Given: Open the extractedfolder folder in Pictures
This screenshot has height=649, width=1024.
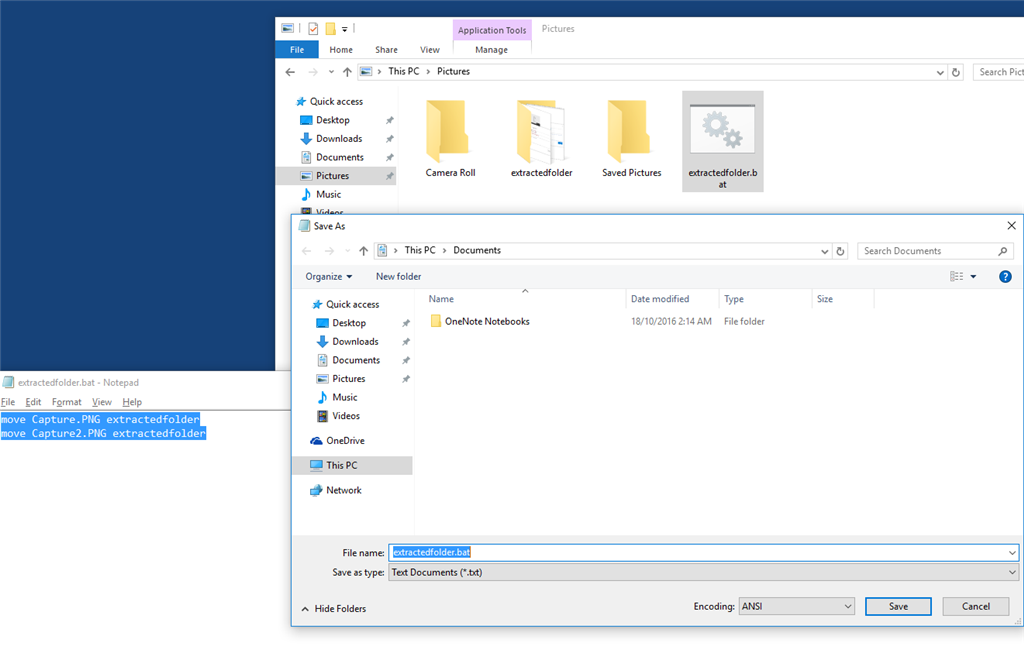Looking at the screenshot, I should pos(541,138).
